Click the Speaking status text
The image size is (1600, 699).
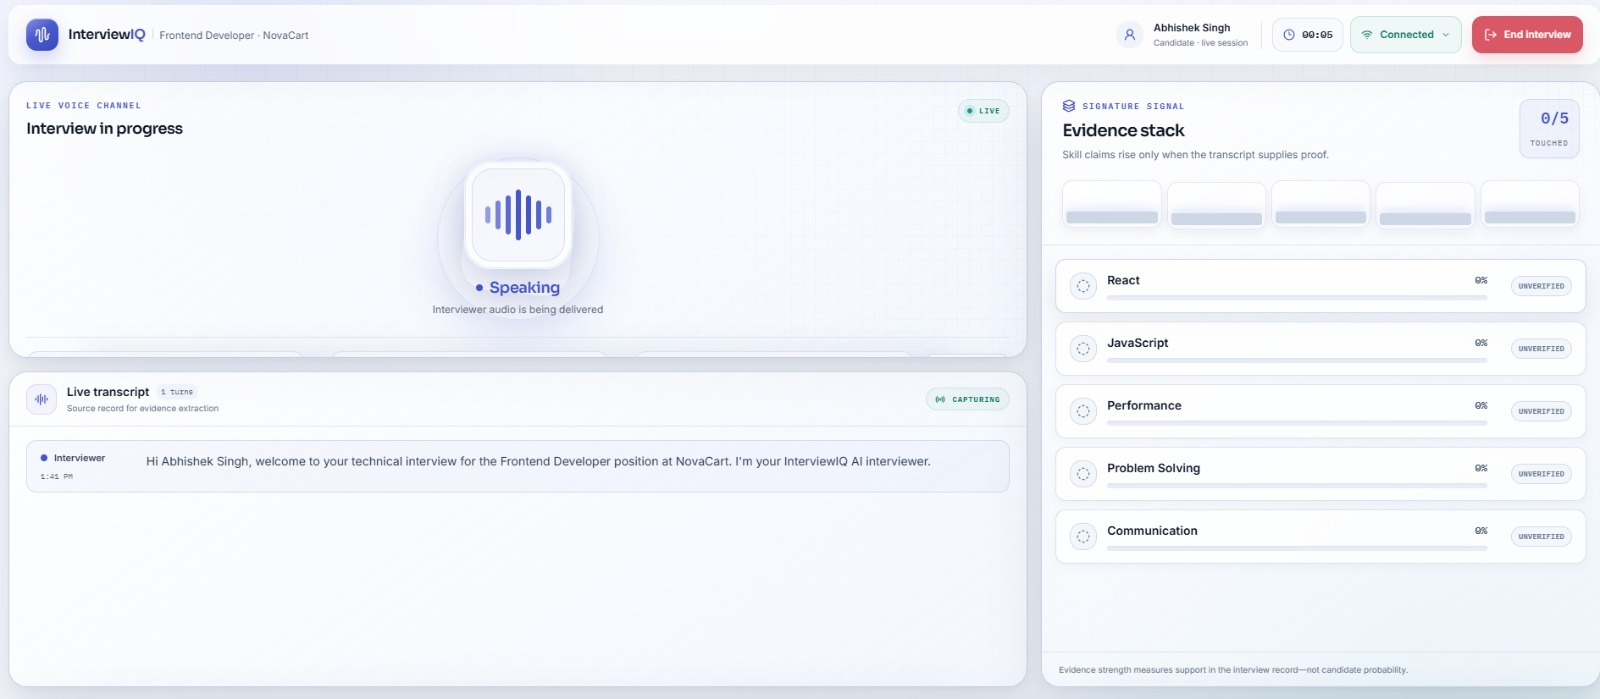(524, 288)
